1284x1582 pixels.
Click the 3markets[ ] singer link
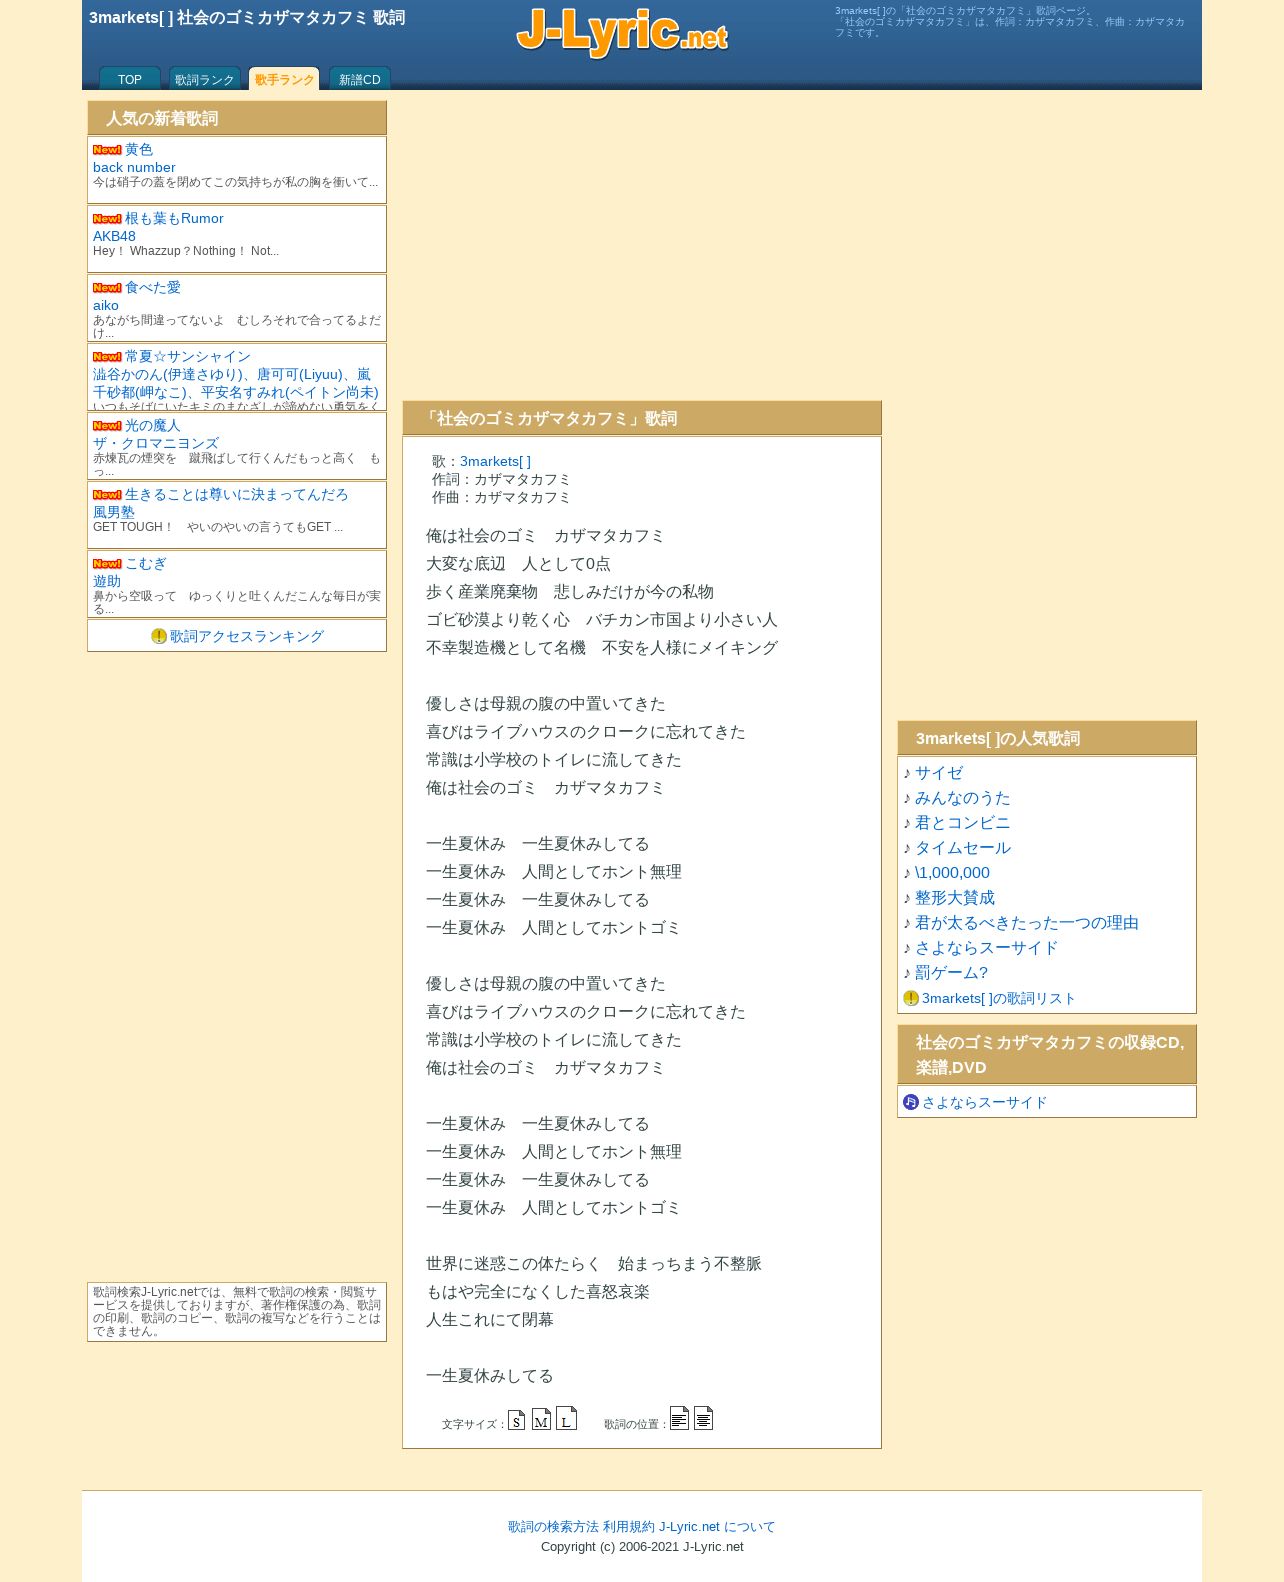(x=495, y=461)
